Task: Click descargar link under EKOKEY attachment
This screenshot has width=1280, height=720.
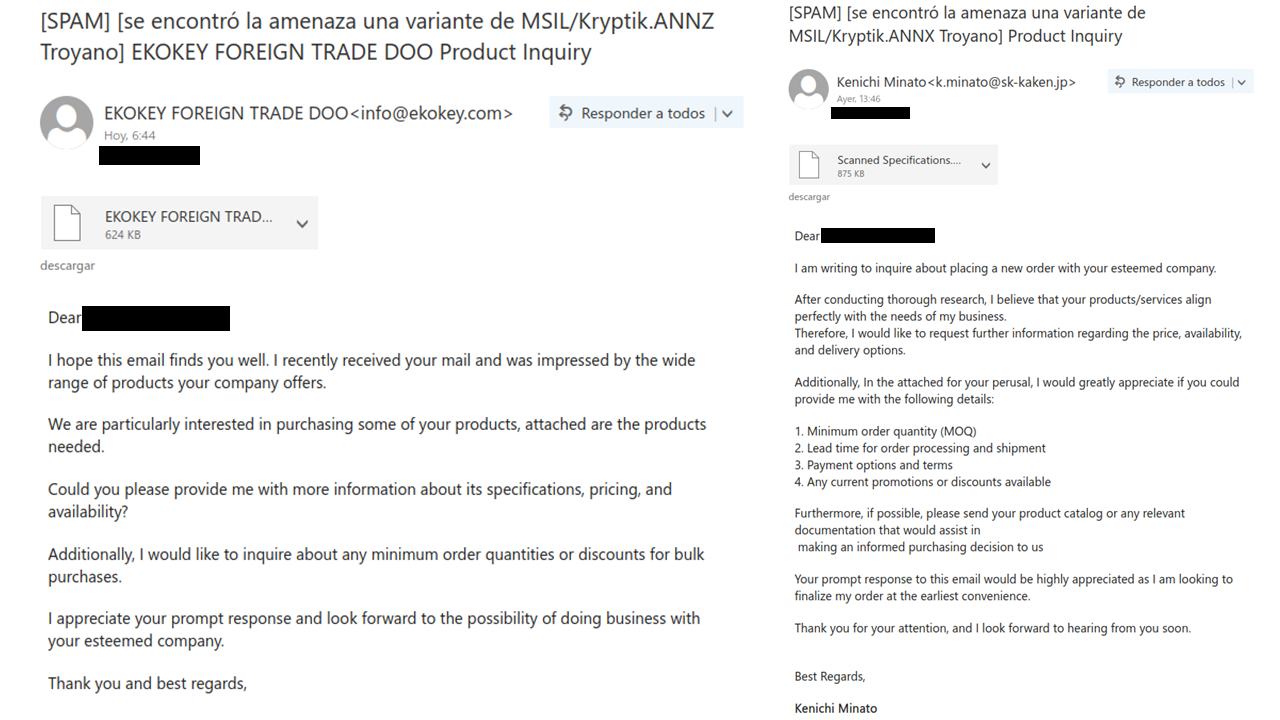Action: [x=67, y=266]
